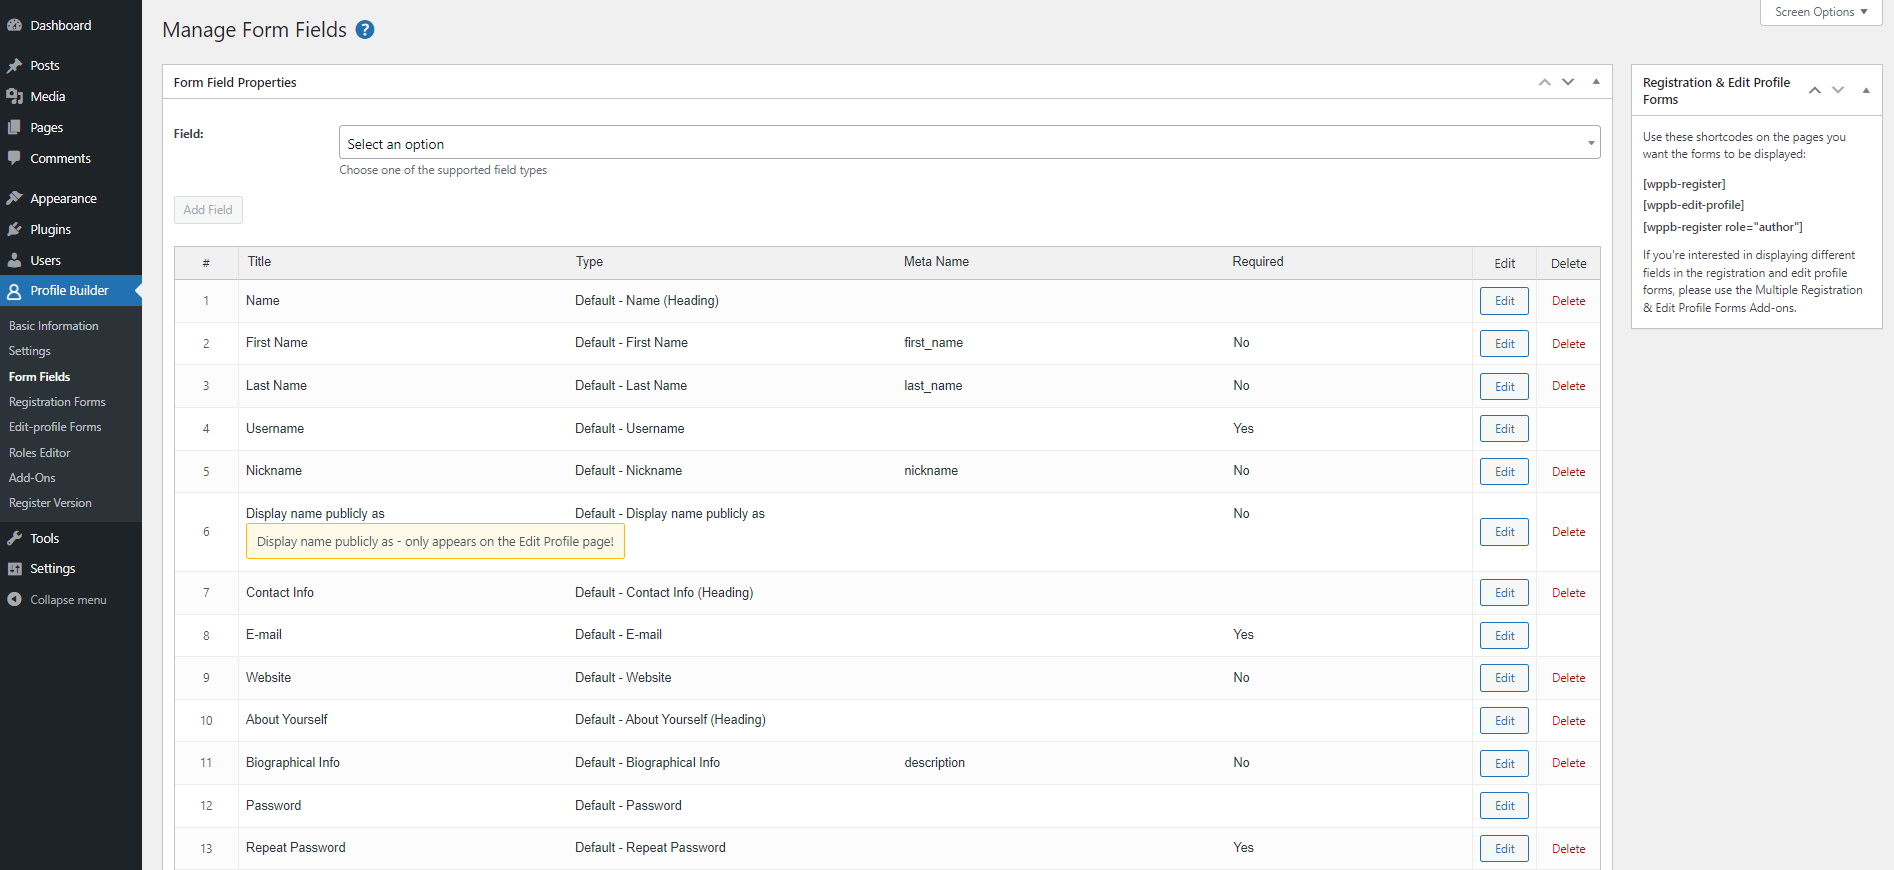Delete the Display name publicly as field

tap(1568, 532)
